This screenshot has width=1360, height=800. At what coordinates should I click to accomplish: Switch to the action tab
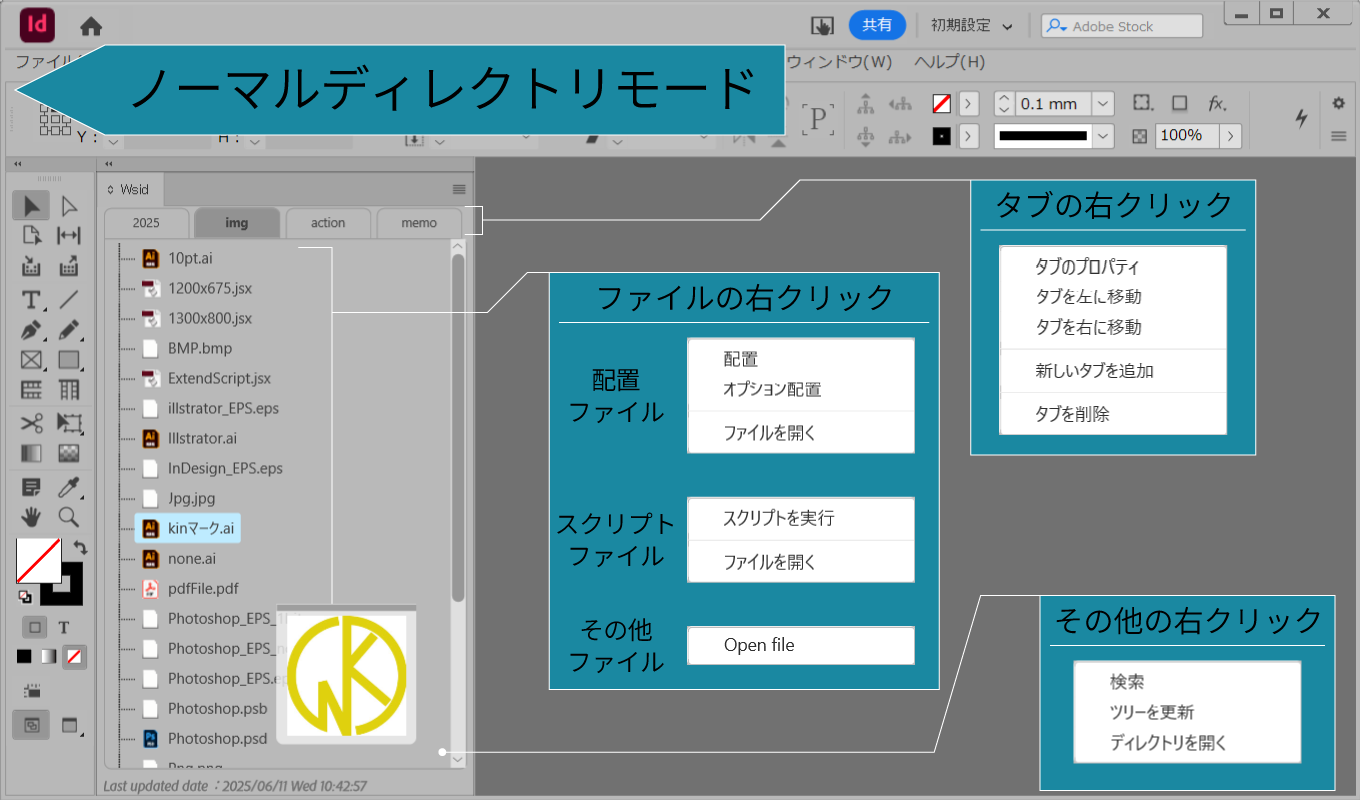coord(328,223)
